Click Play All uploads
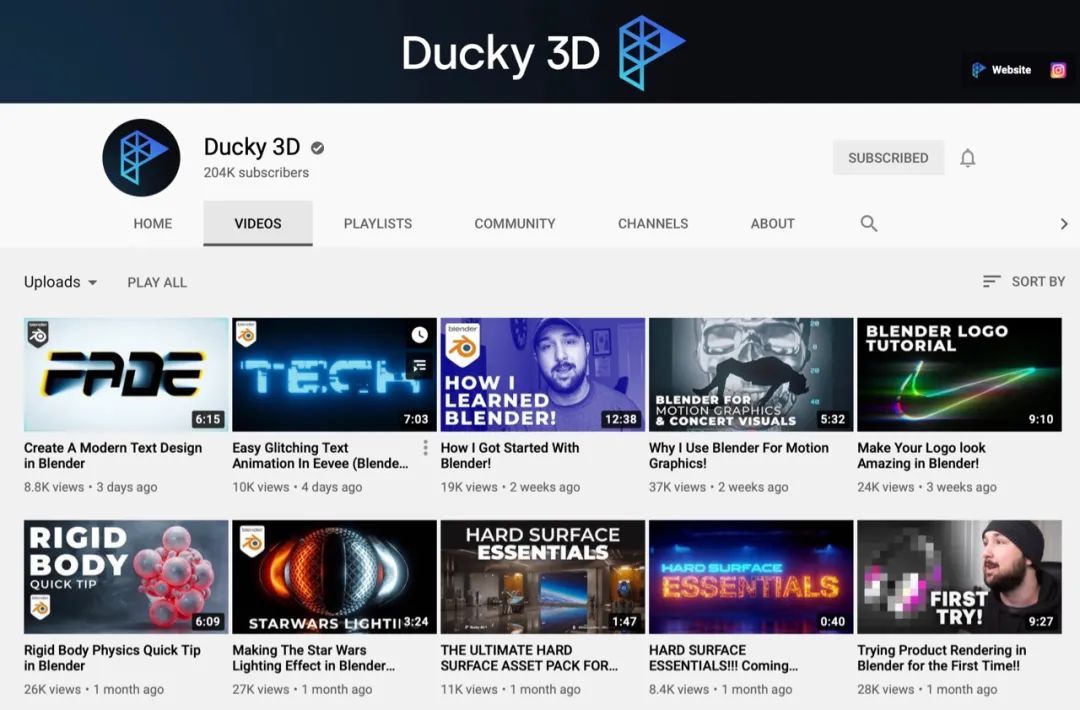This screenshot has height=710, width=1080. pos(157,282)
